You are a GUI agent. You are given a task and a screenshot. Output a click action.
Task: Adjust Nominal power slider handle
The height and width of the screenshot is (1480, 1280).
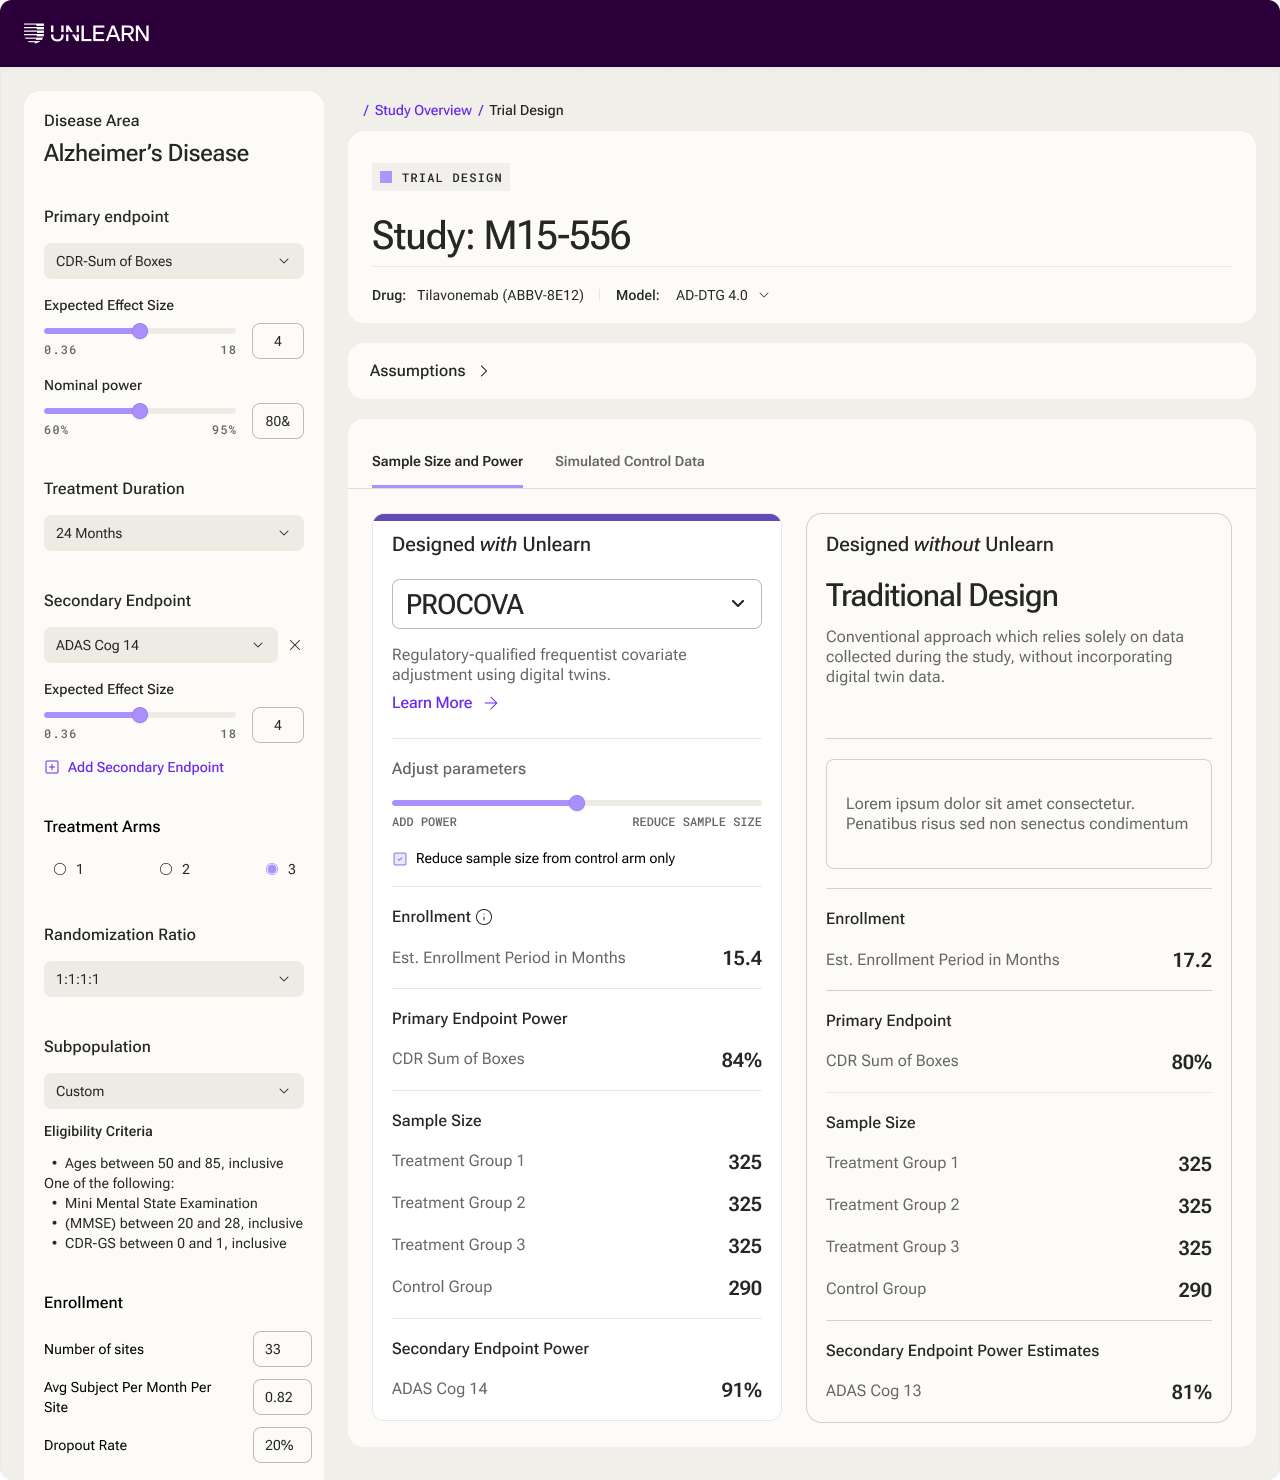(x=140, y=411)
